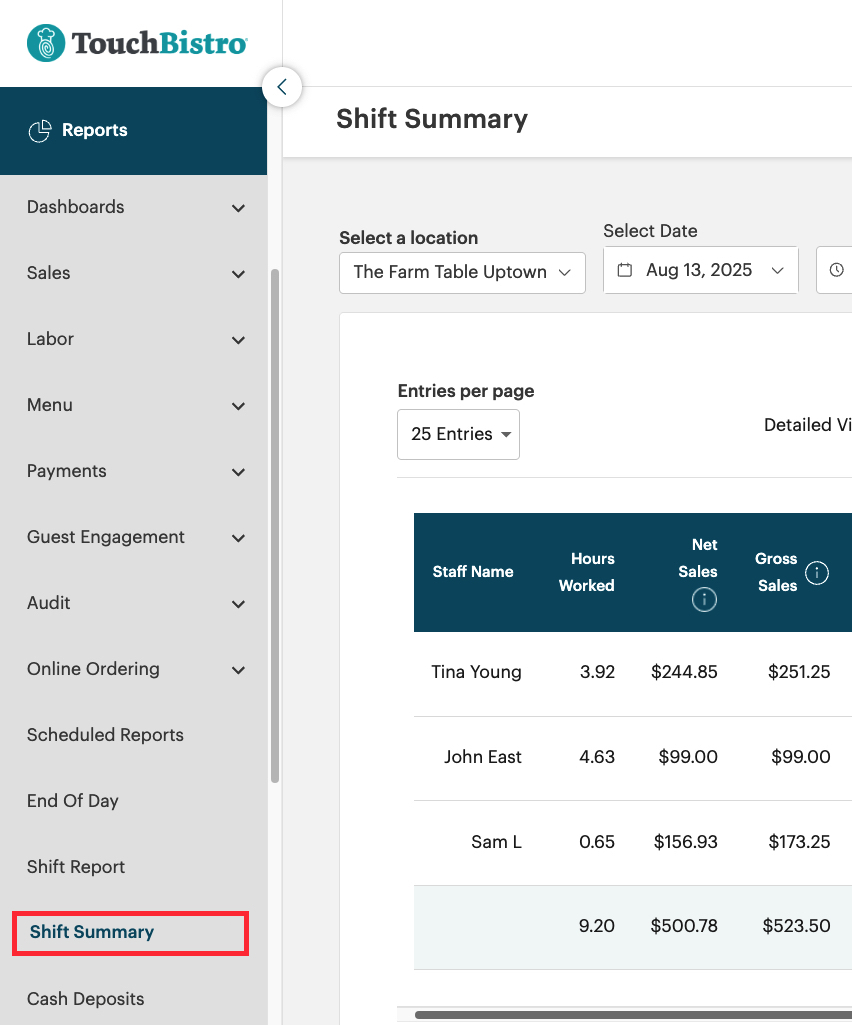Open the Shift Summary sidebar item
The width and height of the screenshot is (852, 1025).
(92, 933)
